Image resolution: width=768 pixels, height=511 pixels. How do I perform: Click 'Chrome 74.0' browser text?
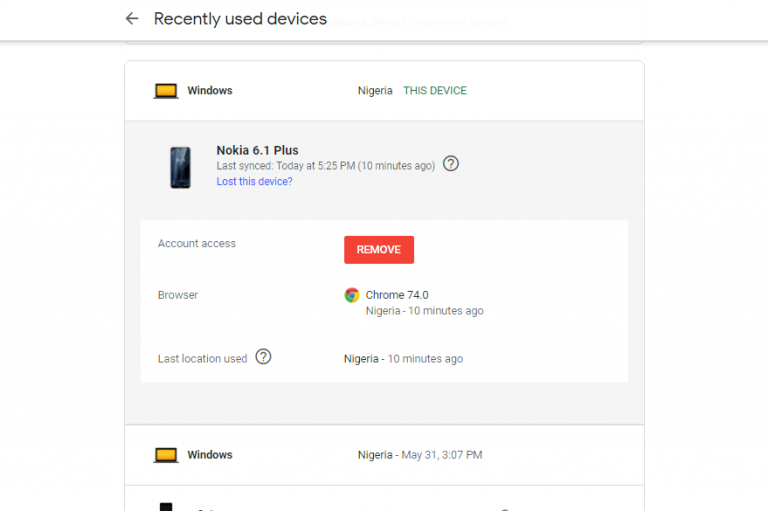(397, 295)
